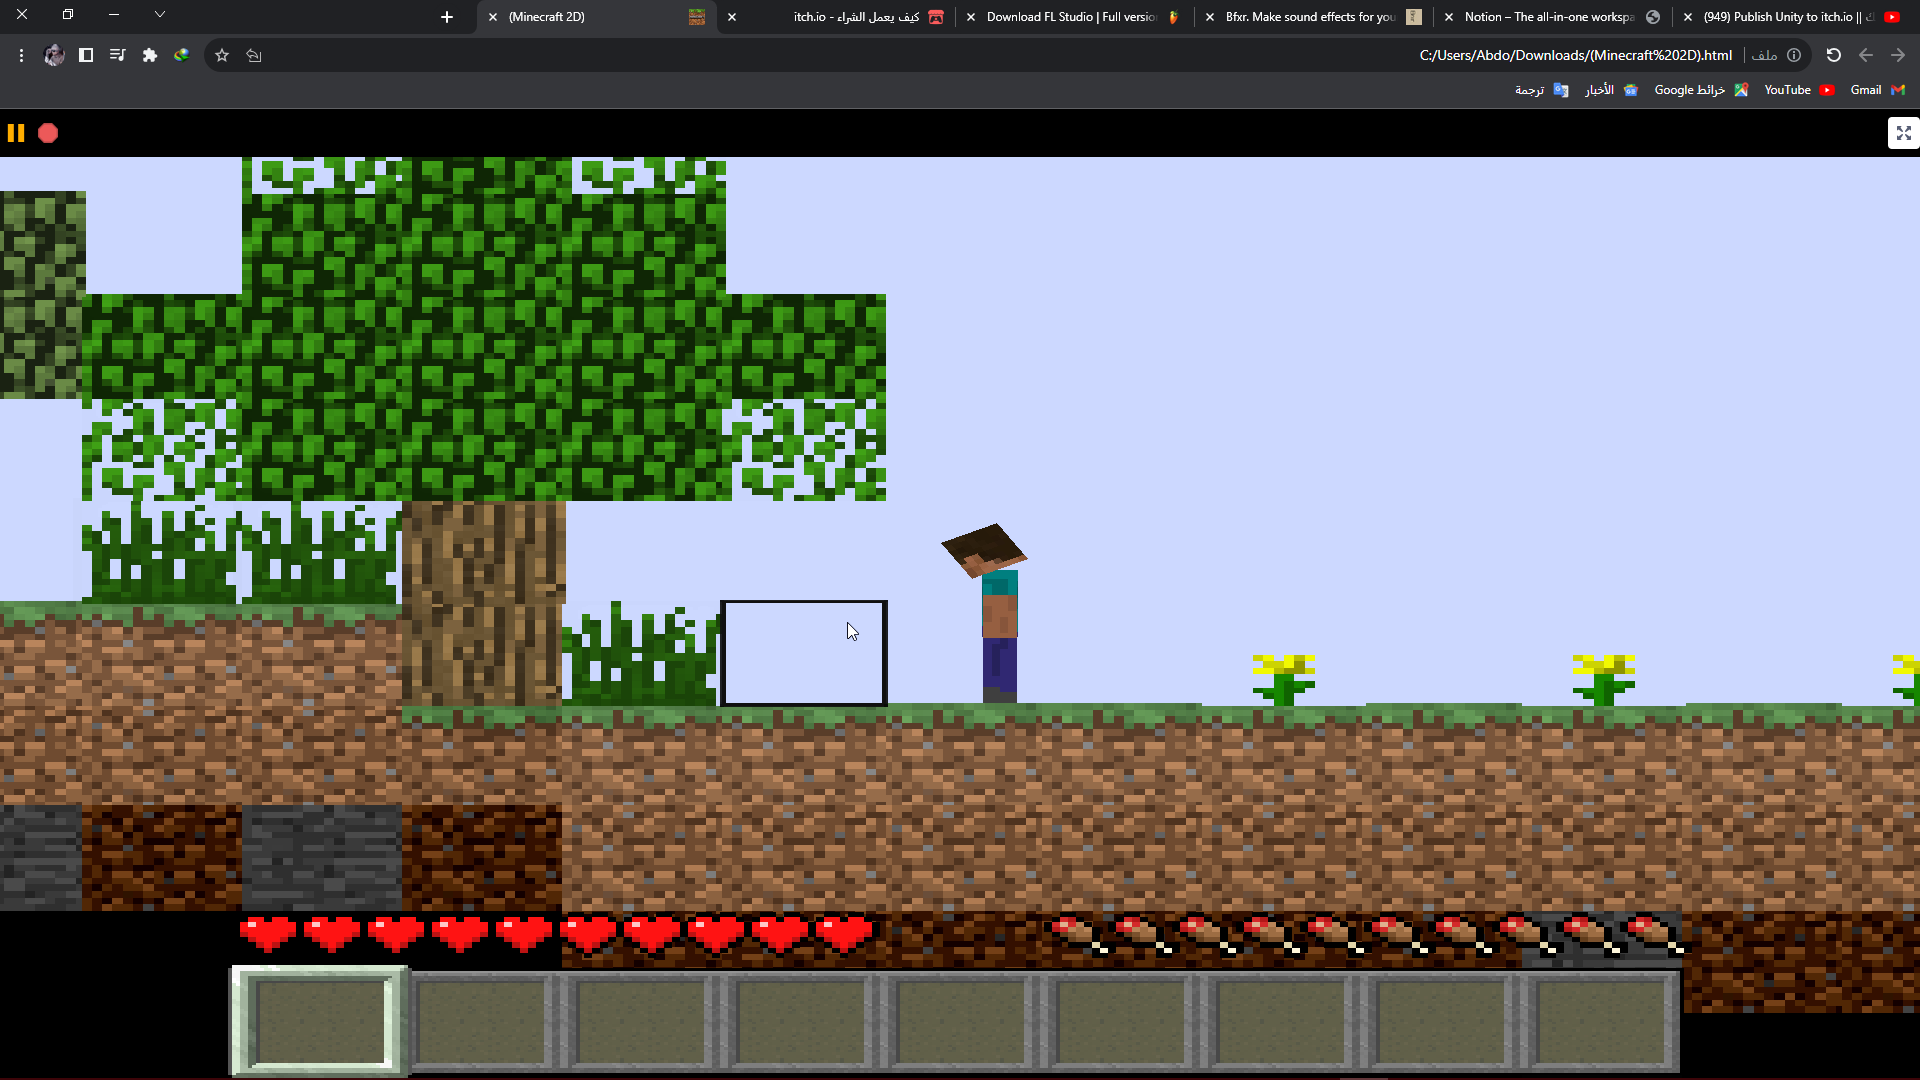This screenshot has width=1920, height=1080.
Task: Minimize the browser window
Action: coord(114,14)
